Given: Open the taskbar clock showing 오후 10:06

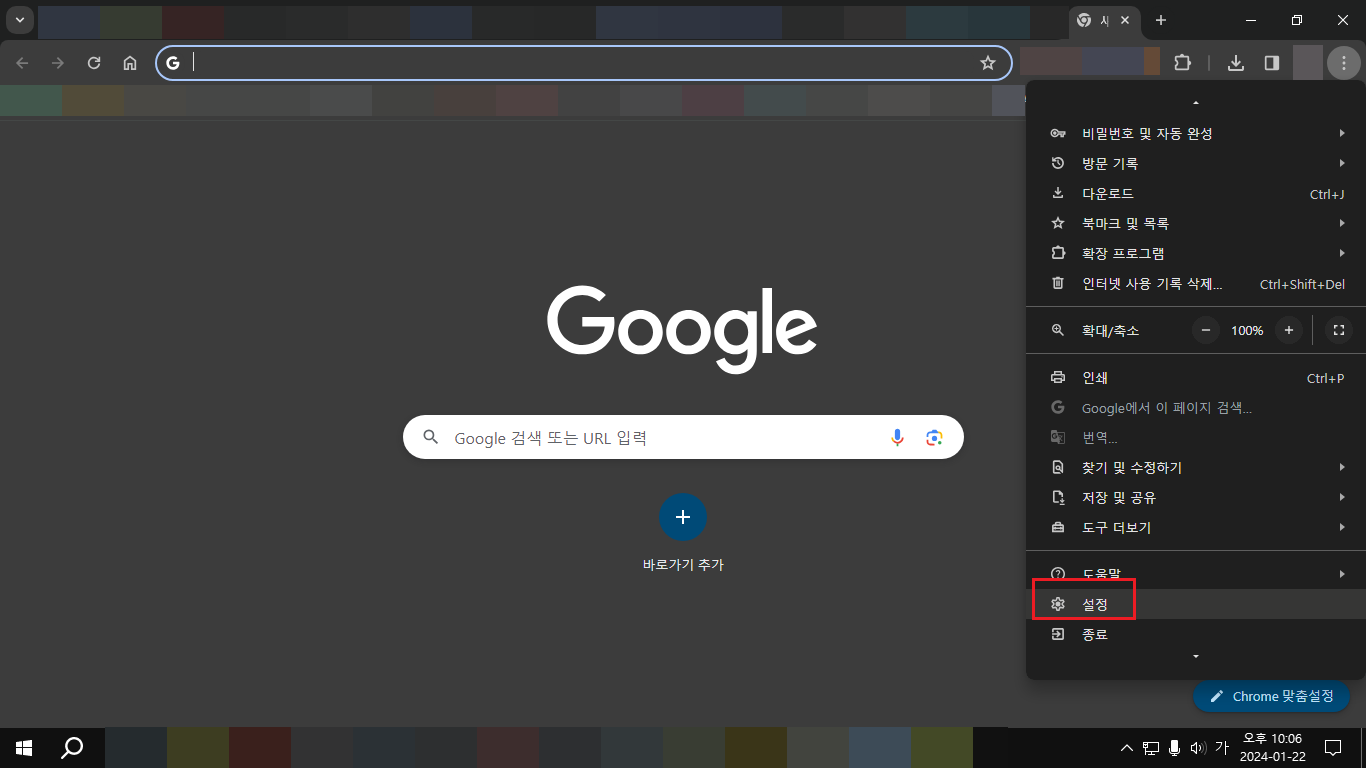Looking at the screenshot, I should (x=1272, y=747).
